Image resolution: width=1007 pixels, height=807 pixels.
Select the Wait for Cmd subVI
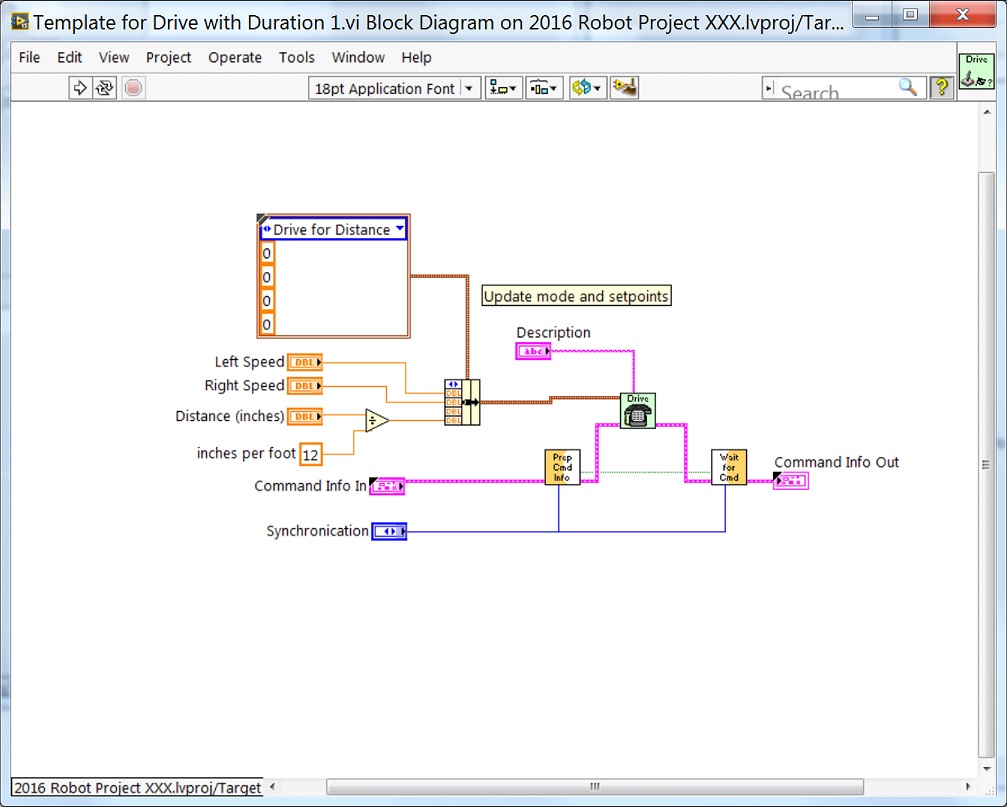point(729,468)
